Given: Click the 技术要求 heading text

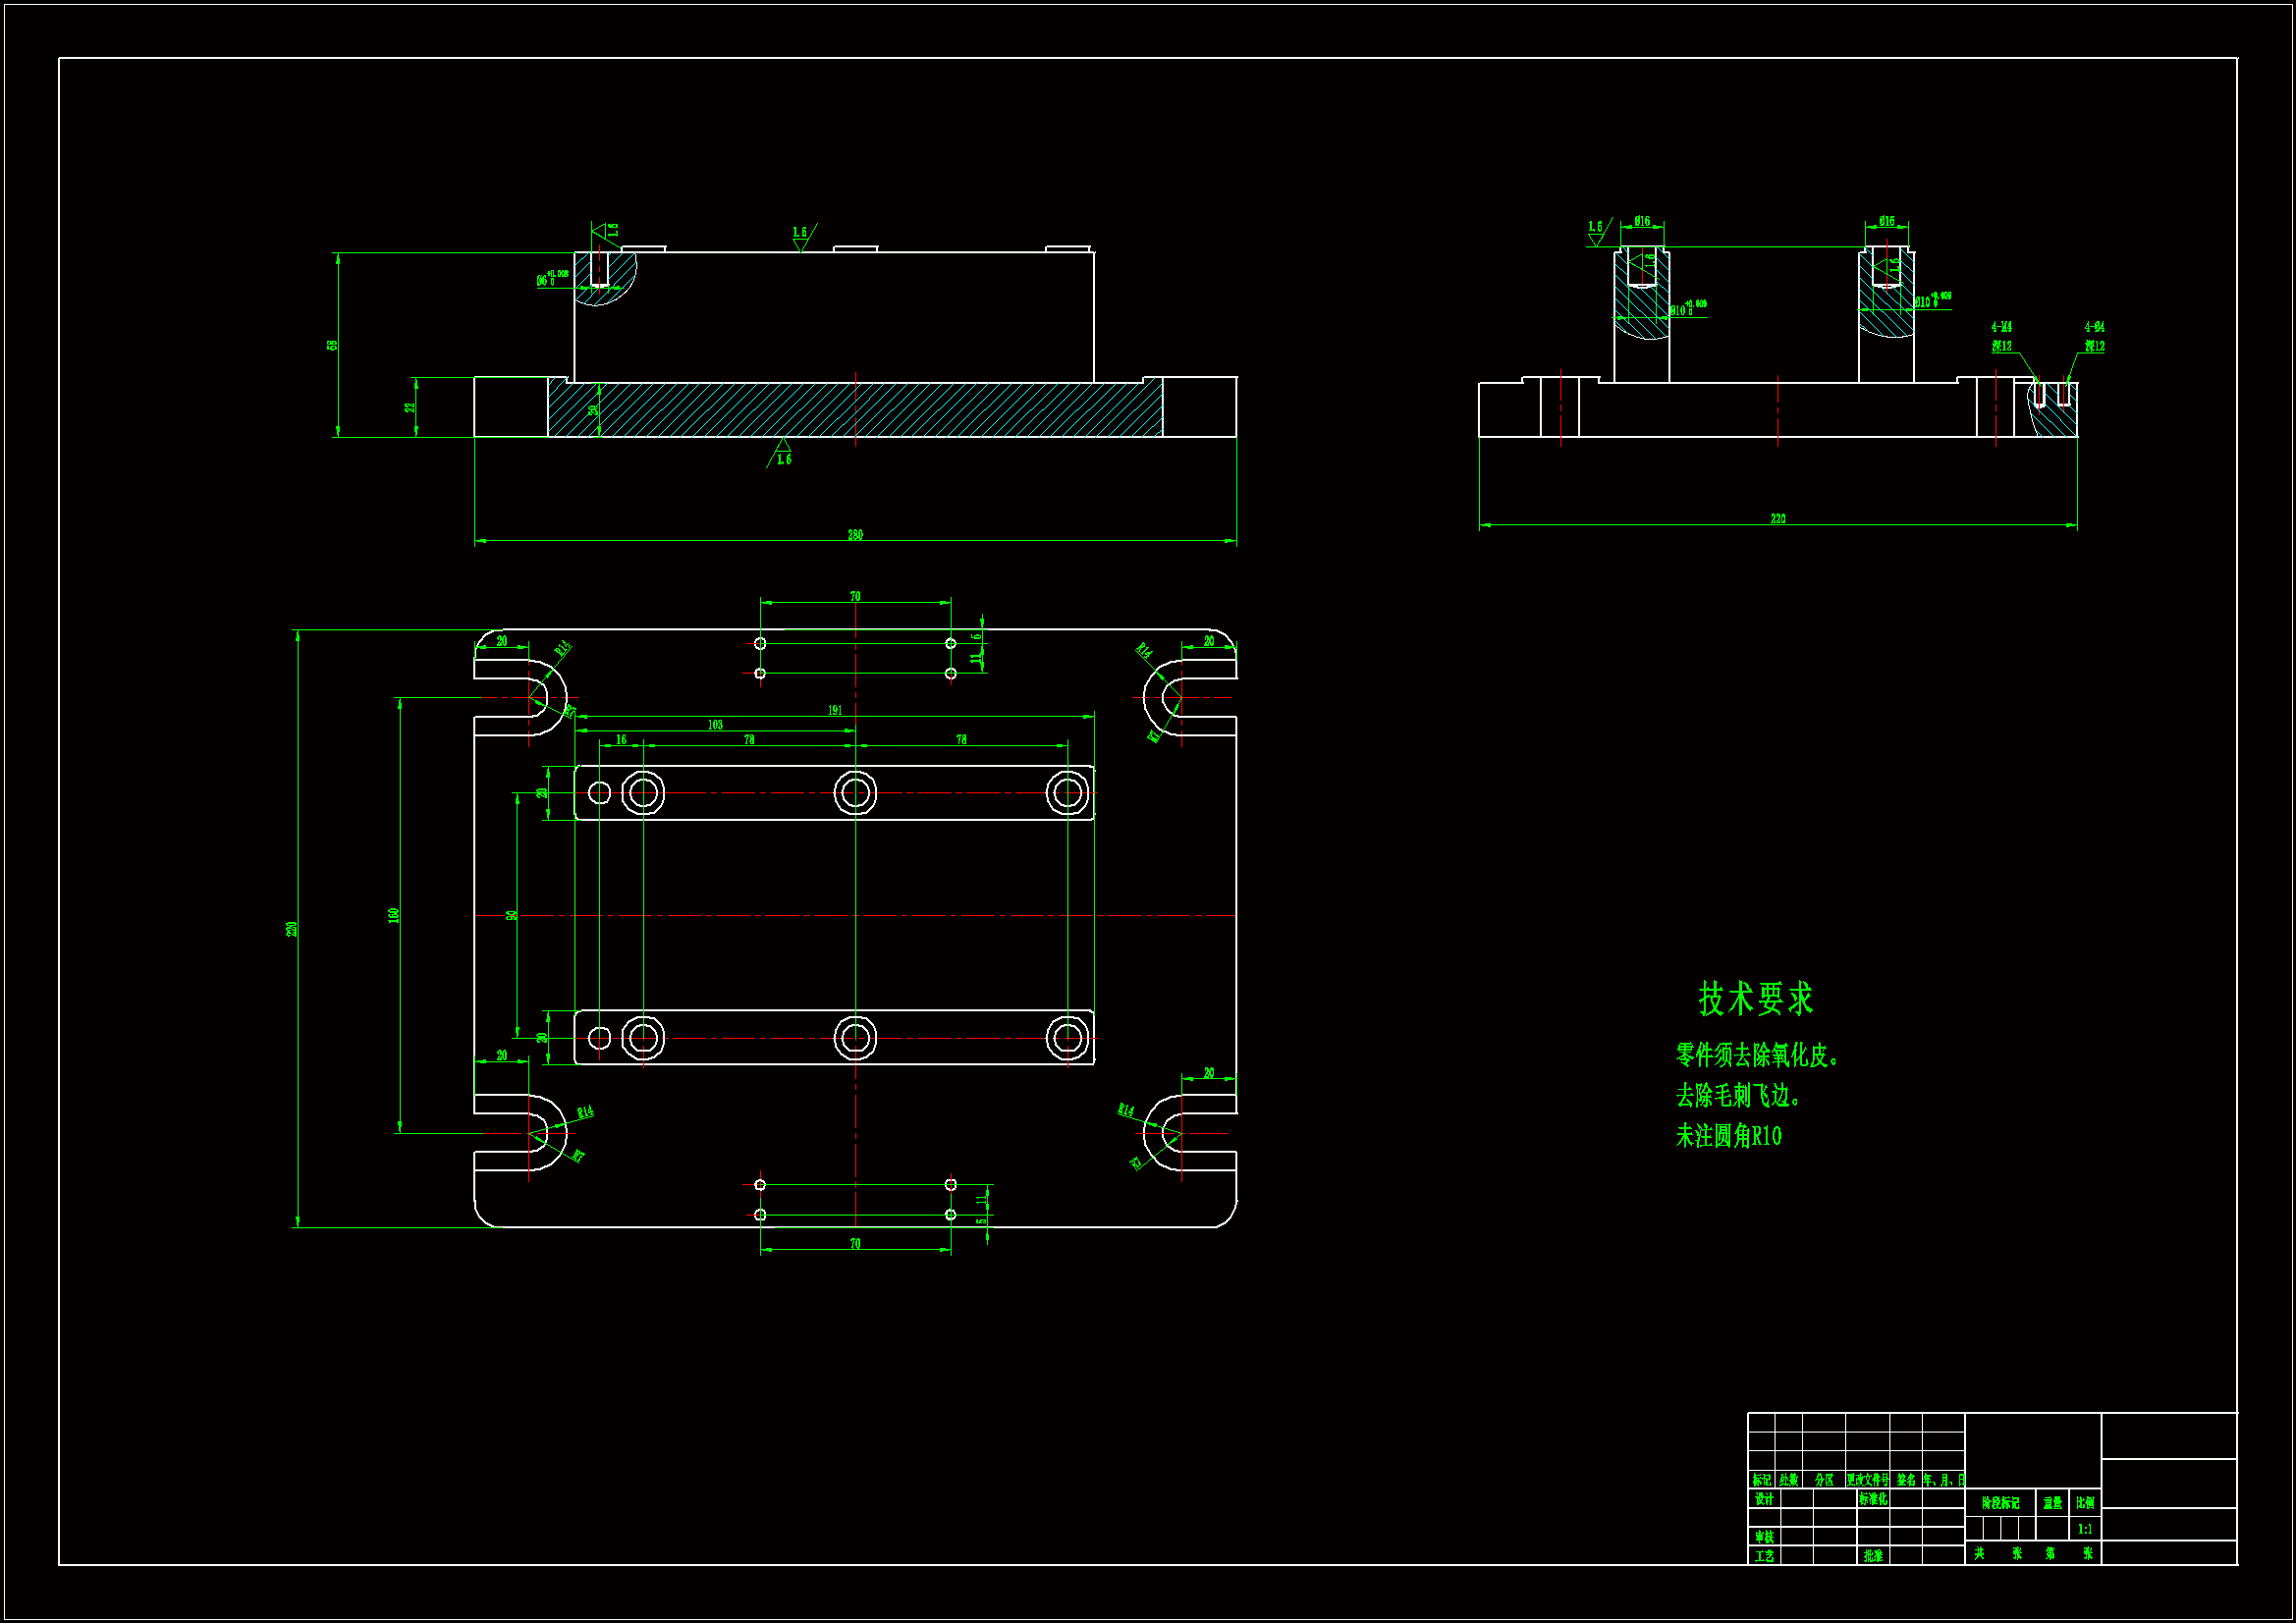Looking at the screenshot, I should coord(1755,999).
